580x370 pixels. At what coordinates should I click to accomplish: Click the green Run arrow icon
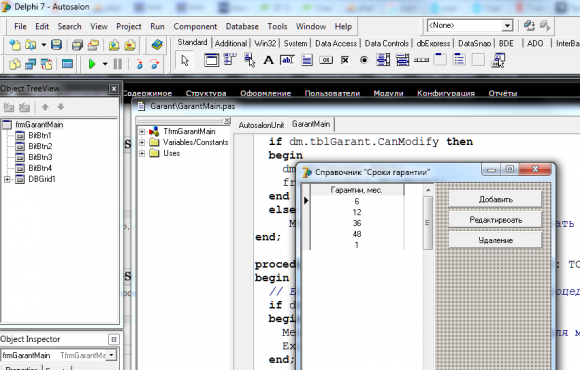click(x=92, y=64)
